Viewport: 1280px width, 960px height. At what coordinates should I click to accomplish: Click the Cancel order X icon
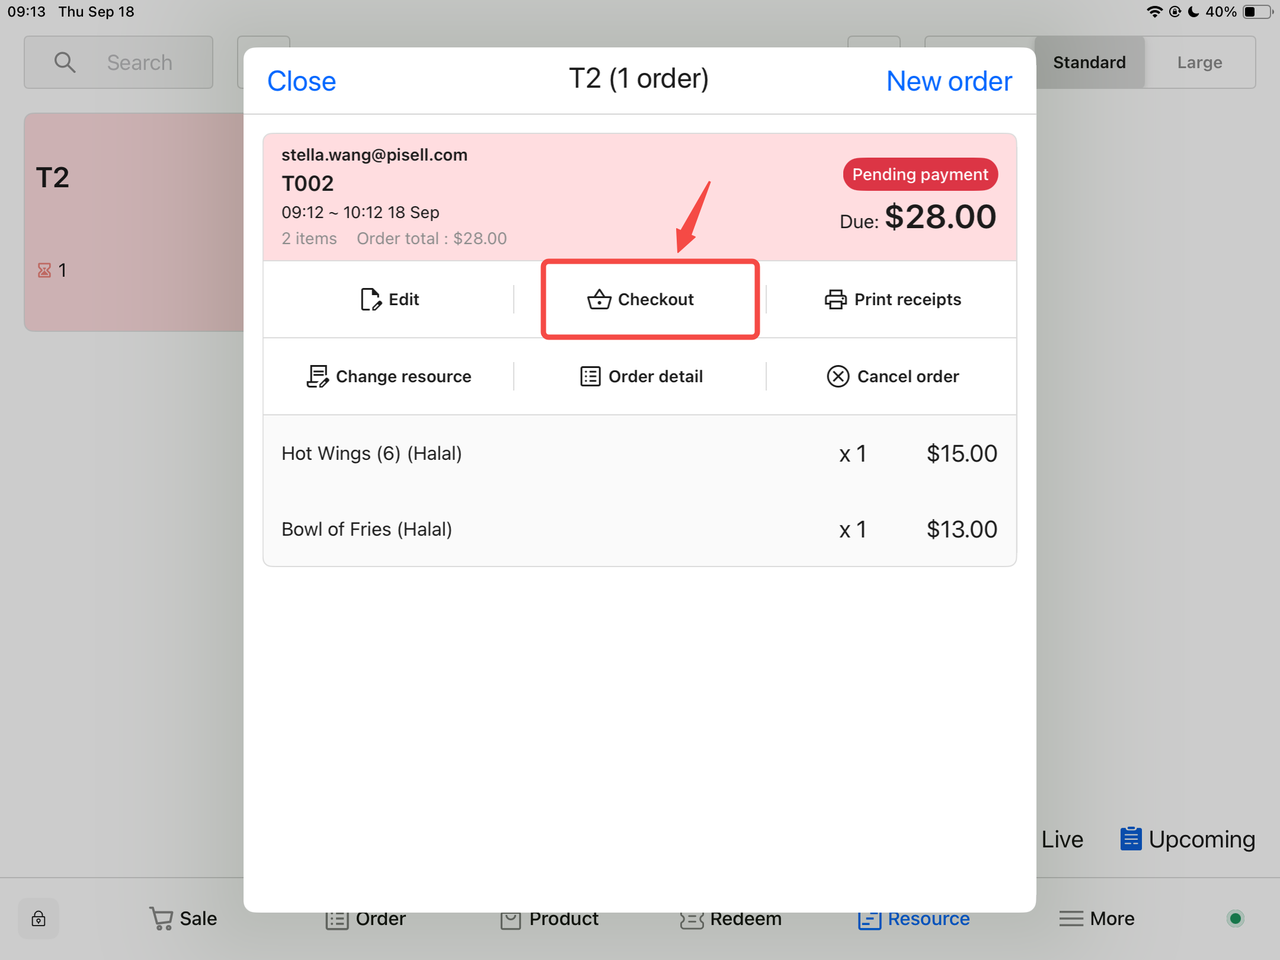pyautogui.click(x=838, y=376)
